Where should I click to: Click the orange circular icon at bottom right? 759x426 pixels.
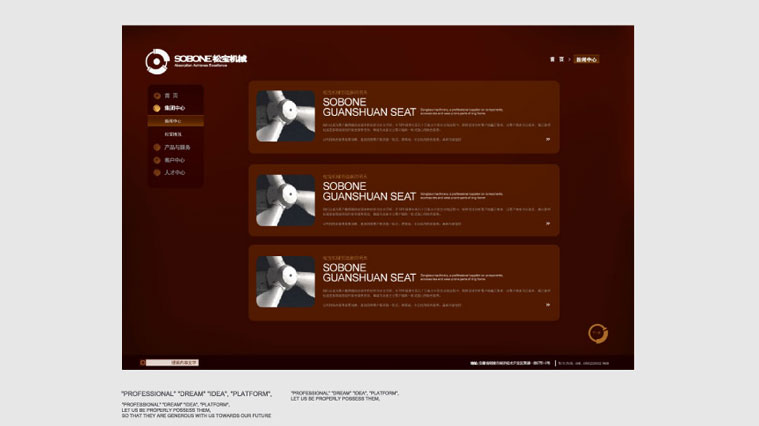(x=597, y=333)
